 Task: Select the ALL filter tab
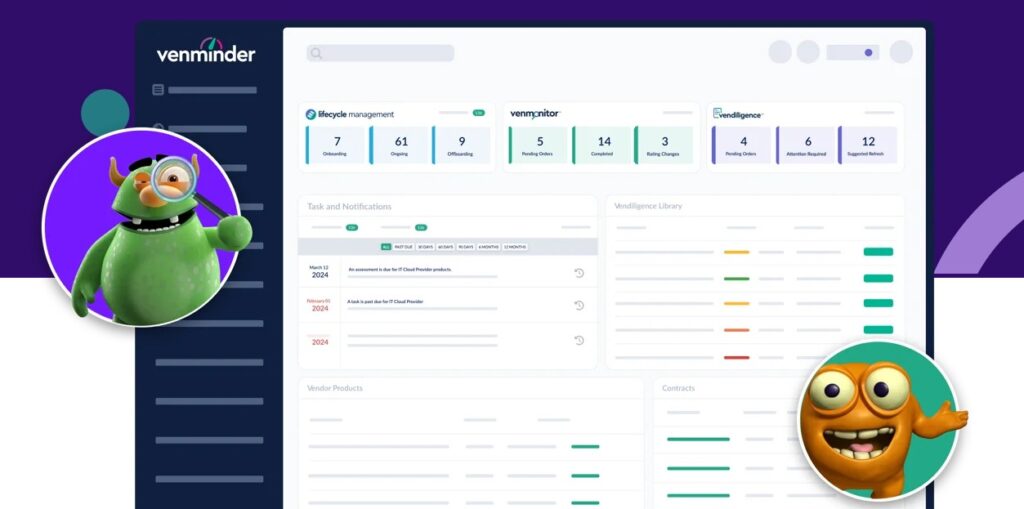[386, 247]
